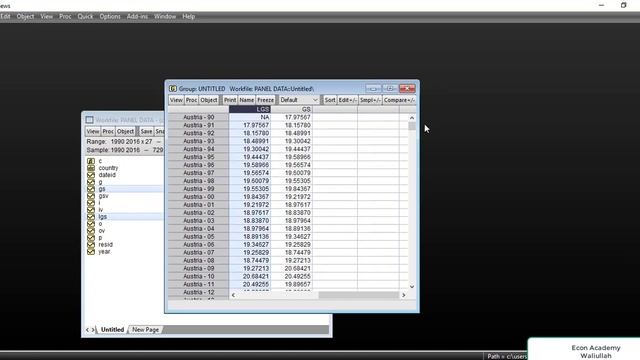The image size is (640, 360).
Task: Select the resid series icon
Action: coord(91,244)
